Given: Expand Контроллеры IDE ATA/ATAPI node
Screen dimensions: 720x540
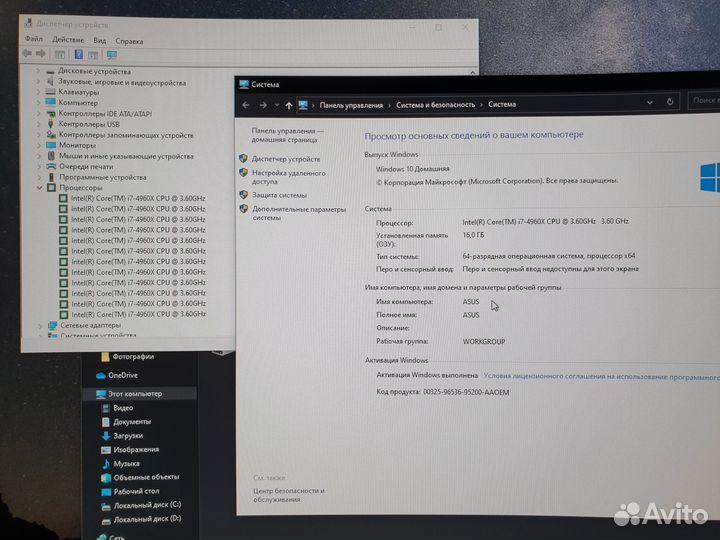Looking at the screenshot, I should pos(39,113).
